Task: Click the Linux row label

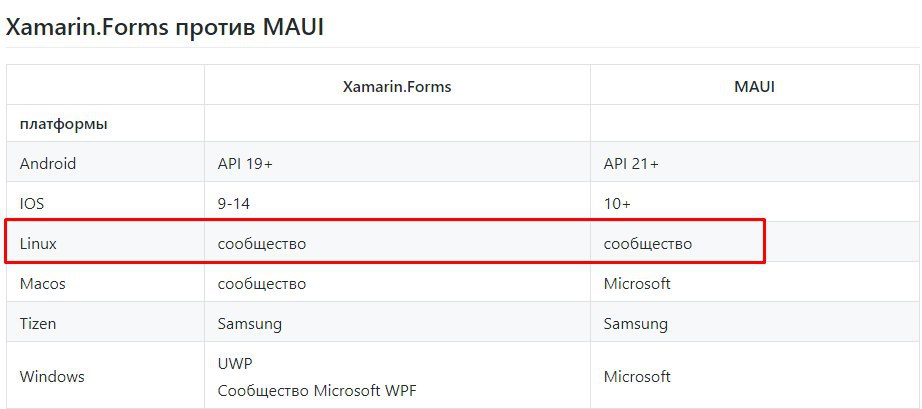Action: [x=38, y=243]
